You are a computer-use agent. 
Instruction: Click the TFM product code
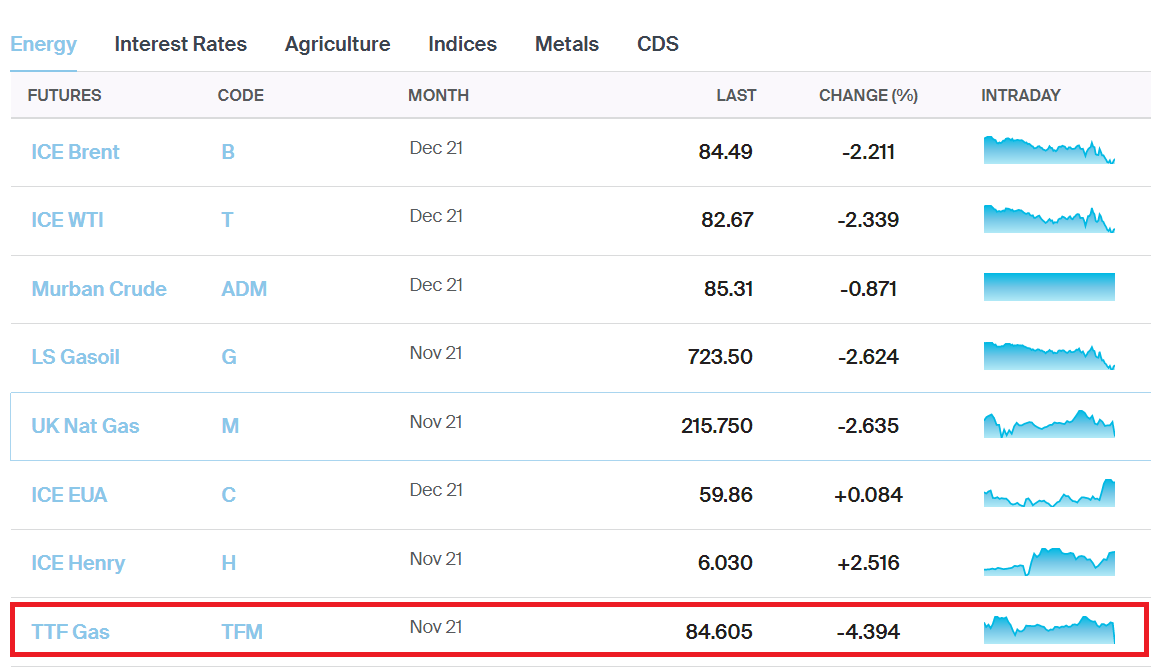tap(241, 632)
